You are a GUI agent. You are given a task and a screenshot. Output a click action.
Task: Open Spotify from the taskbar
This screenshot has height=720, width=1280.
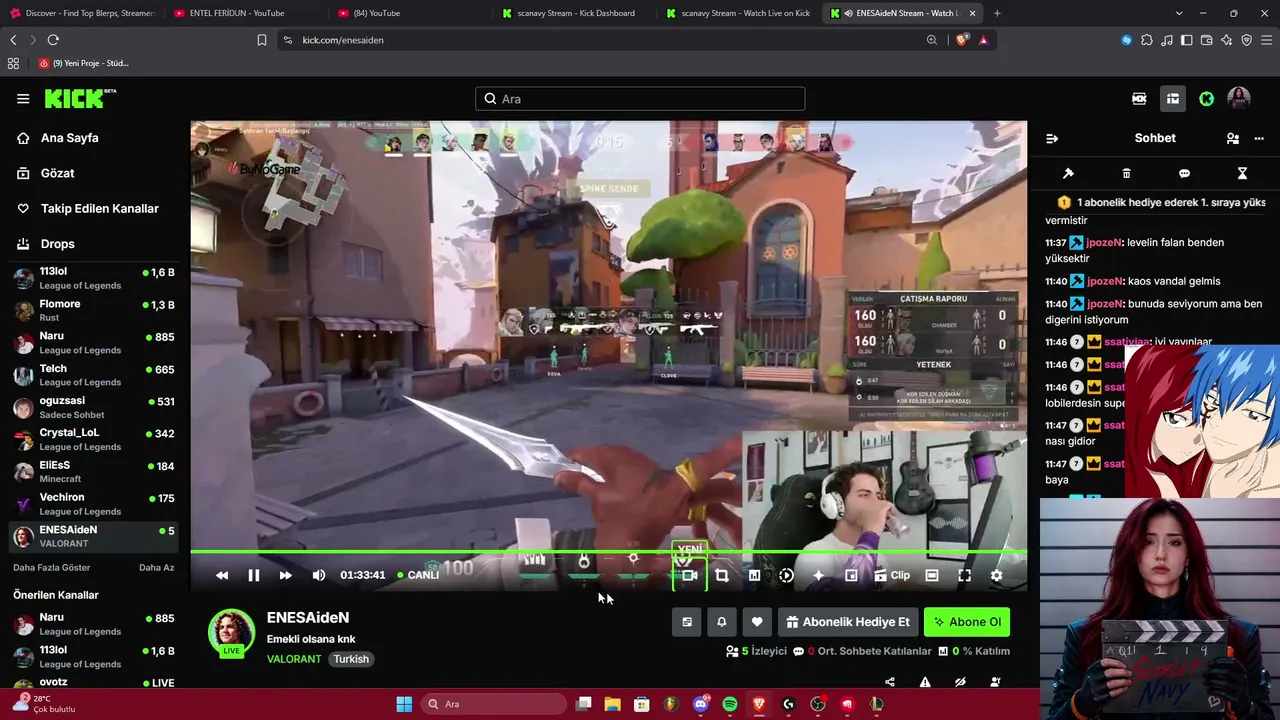coord(730,704)
